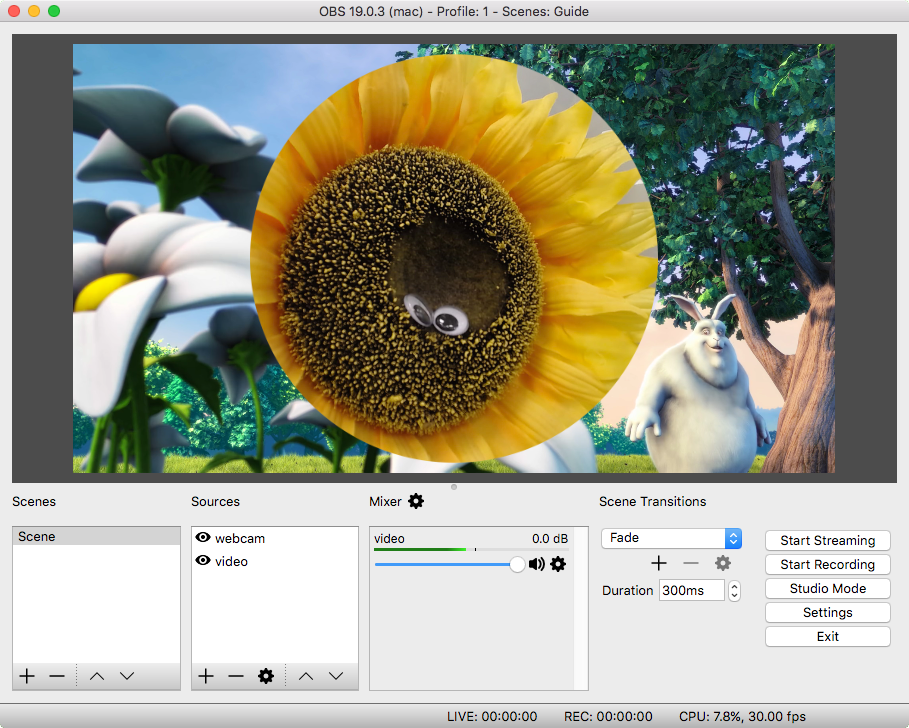Click the video volume slider handle
This screenshot has width=909, height=728.
(x=517, y=564)
